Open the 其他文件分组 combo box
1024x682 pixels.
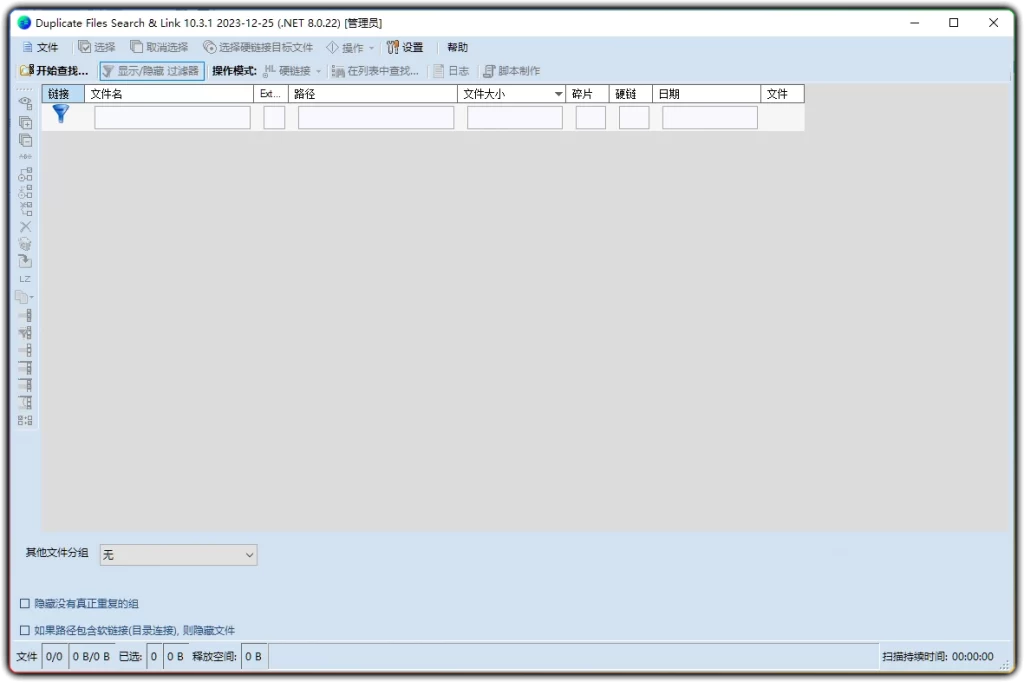(178, 555)
